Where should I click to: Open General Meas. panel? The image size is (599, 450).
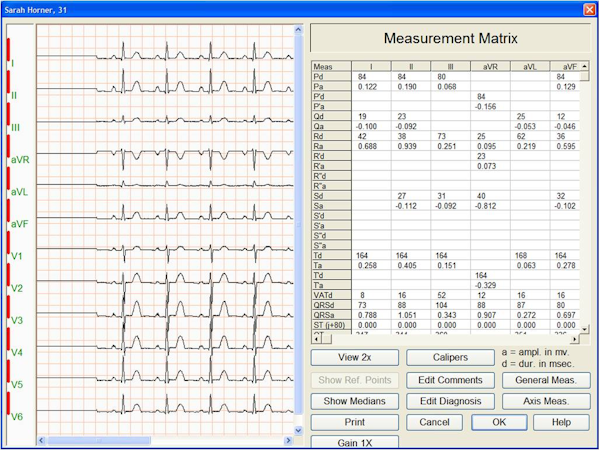tap(546, 380)
